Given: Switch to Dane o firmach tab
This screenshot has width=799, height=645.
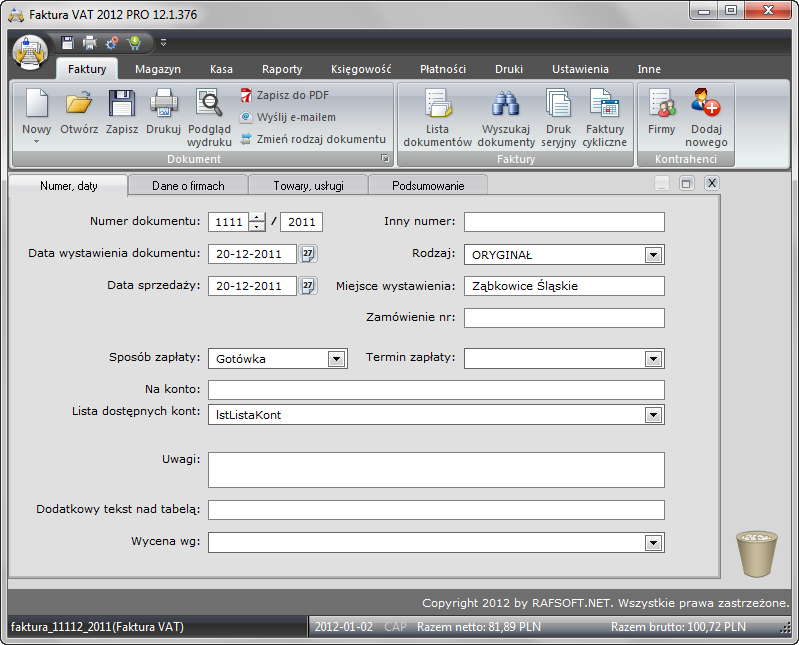Looking at the screenshot, I should point(188,185).
